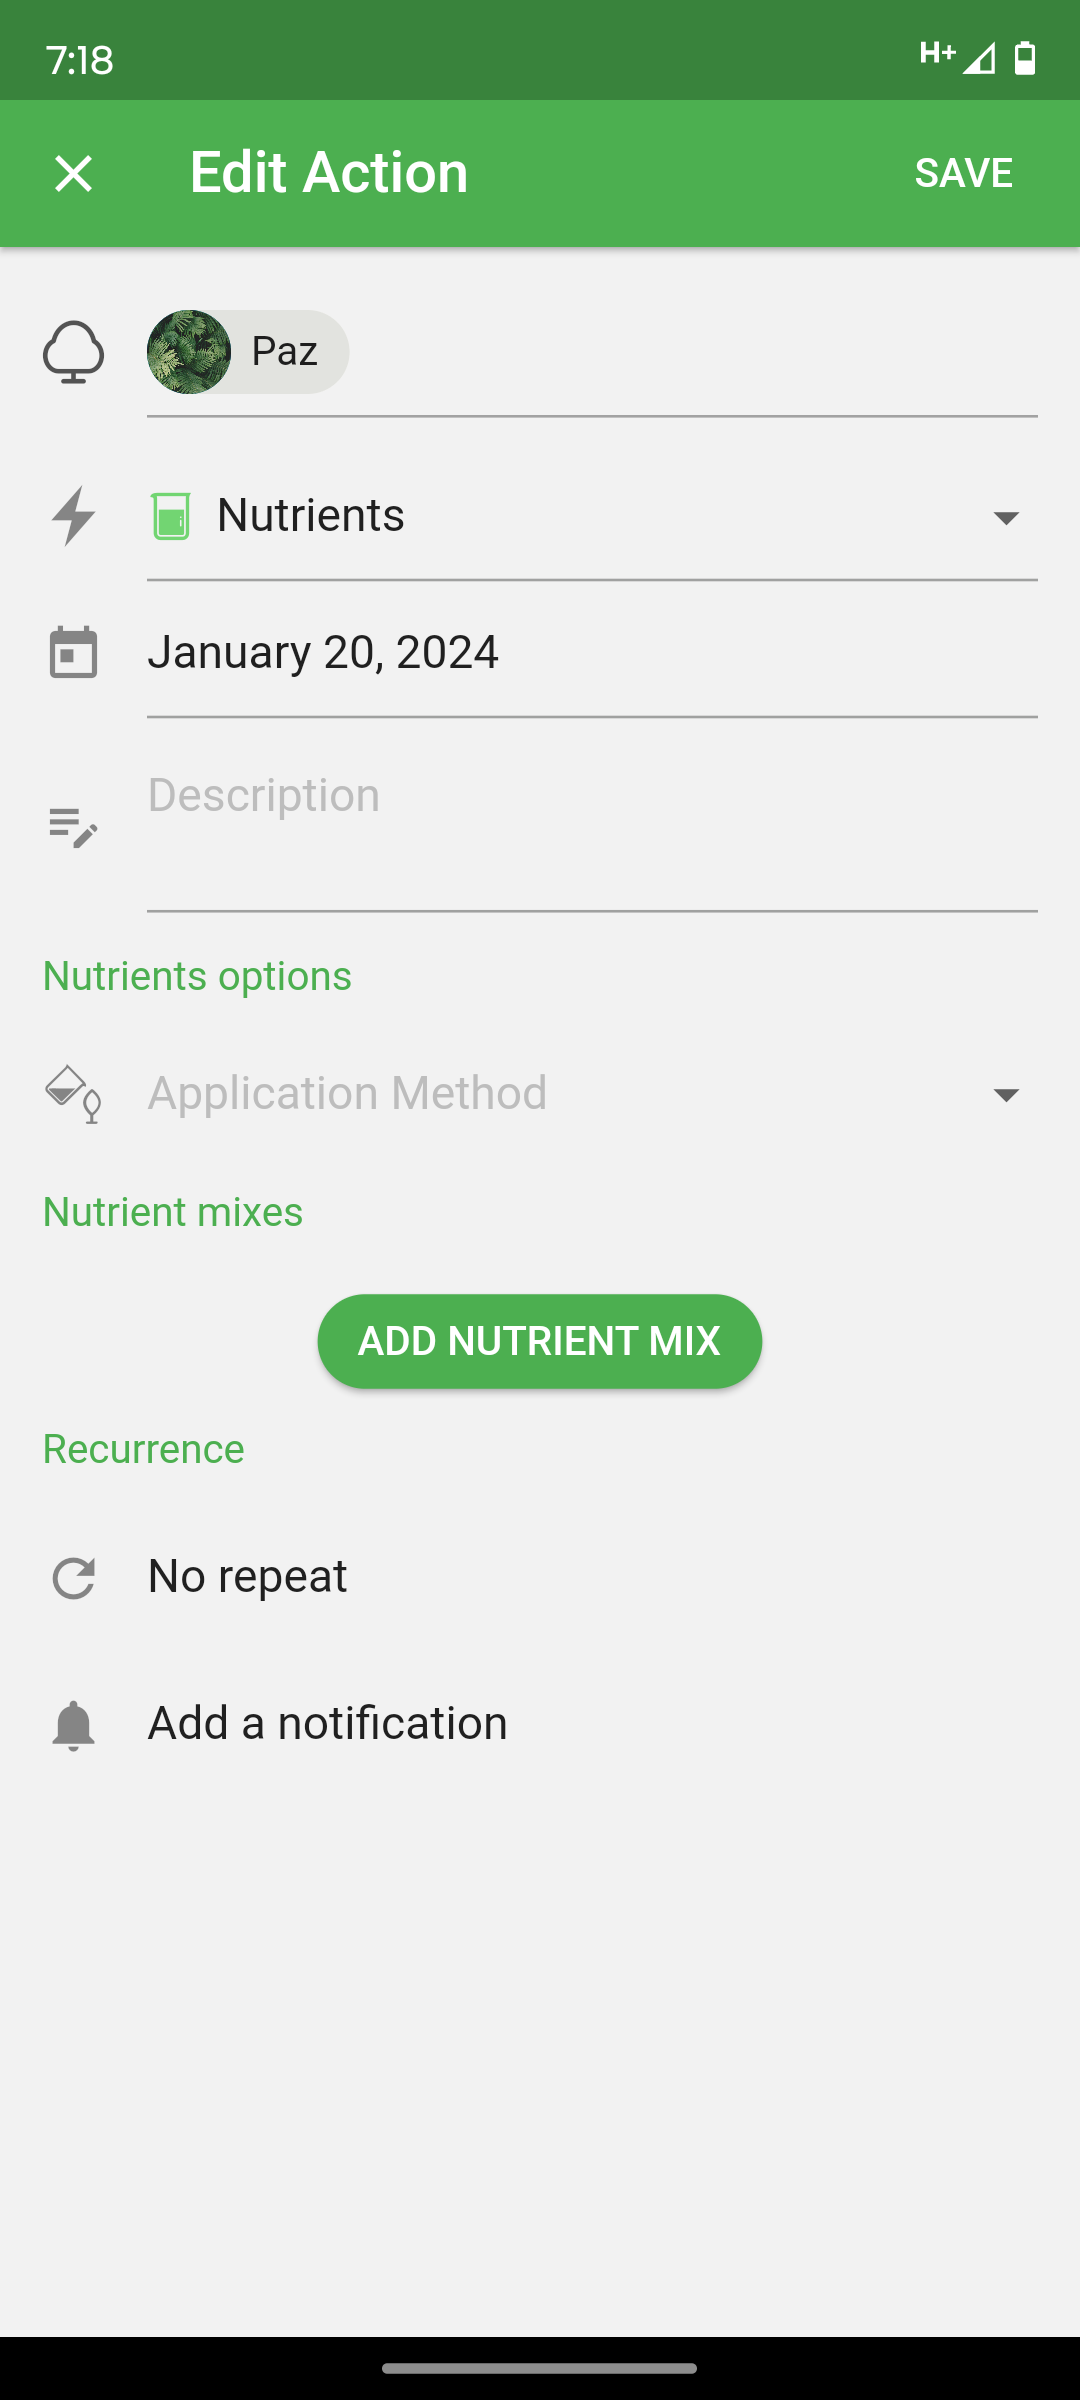The width and height of the screenshot is (1080, 2400).
Task: Click the lightning bolt action icon
Action: click(x=73, y=516)
